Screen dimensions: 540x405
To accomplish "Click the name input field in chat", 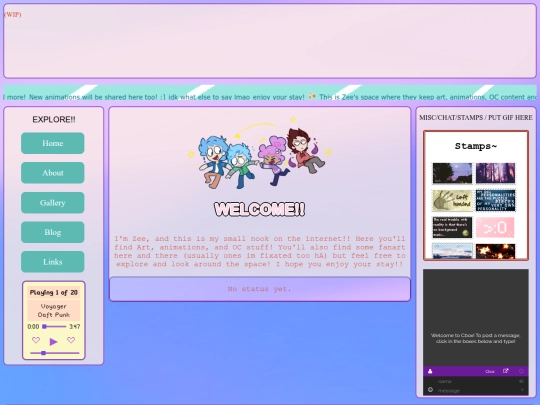I will (475, 381).
